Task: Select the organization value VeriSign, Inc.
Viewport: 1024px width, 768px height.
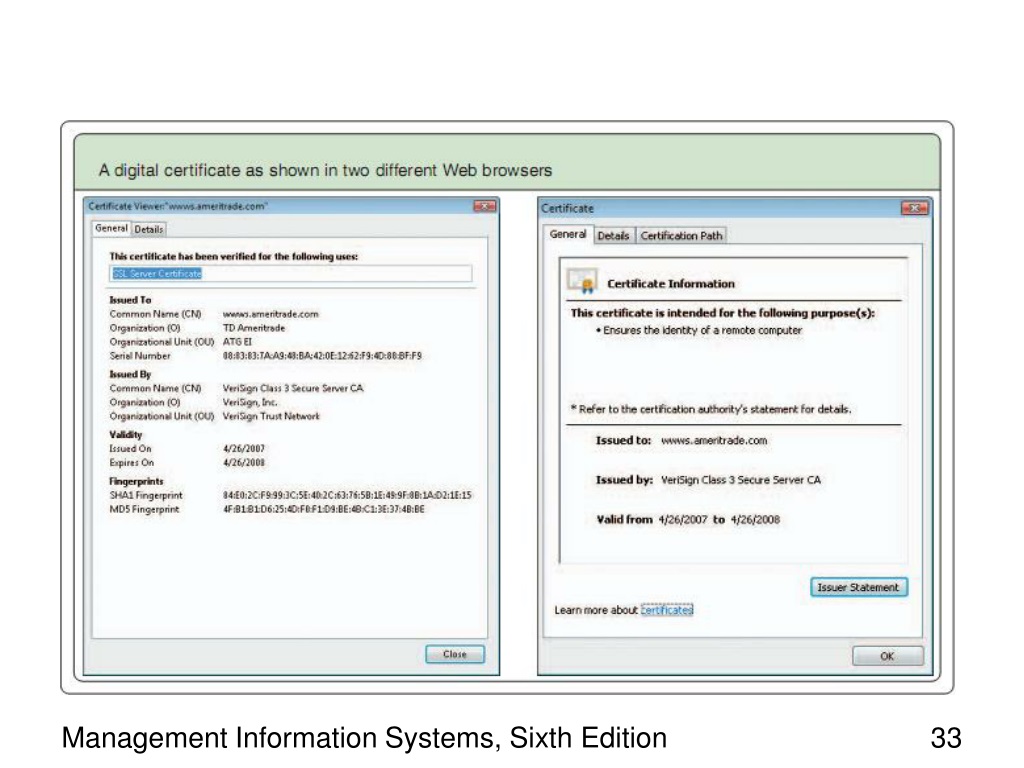Action: (250, 402)
